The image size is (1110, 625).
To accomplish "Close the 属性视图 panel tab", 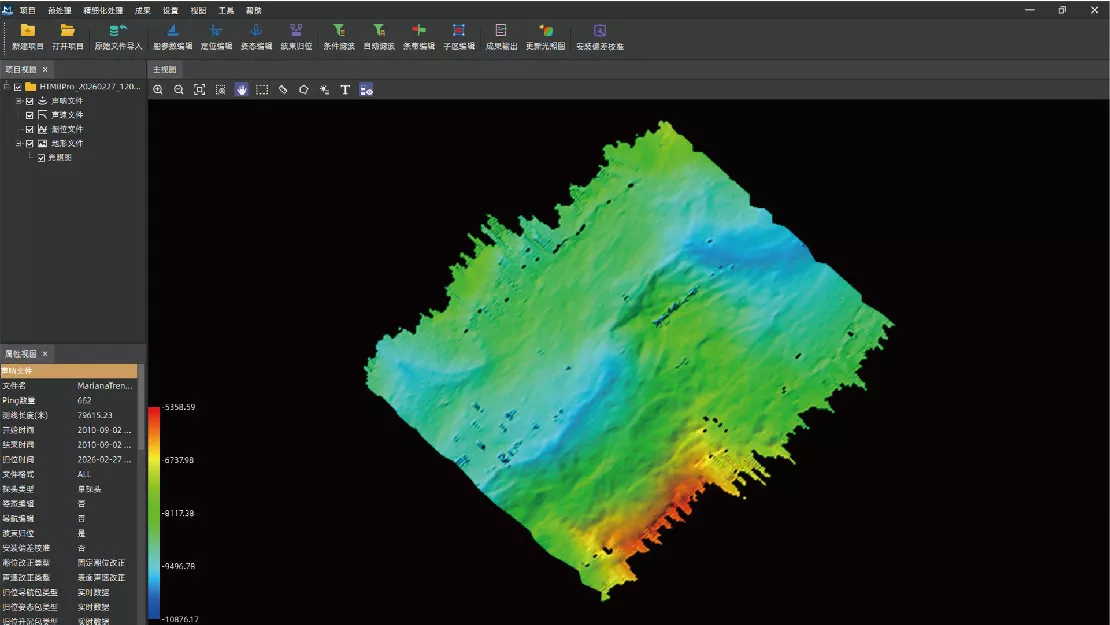I will tap(45, 354).
